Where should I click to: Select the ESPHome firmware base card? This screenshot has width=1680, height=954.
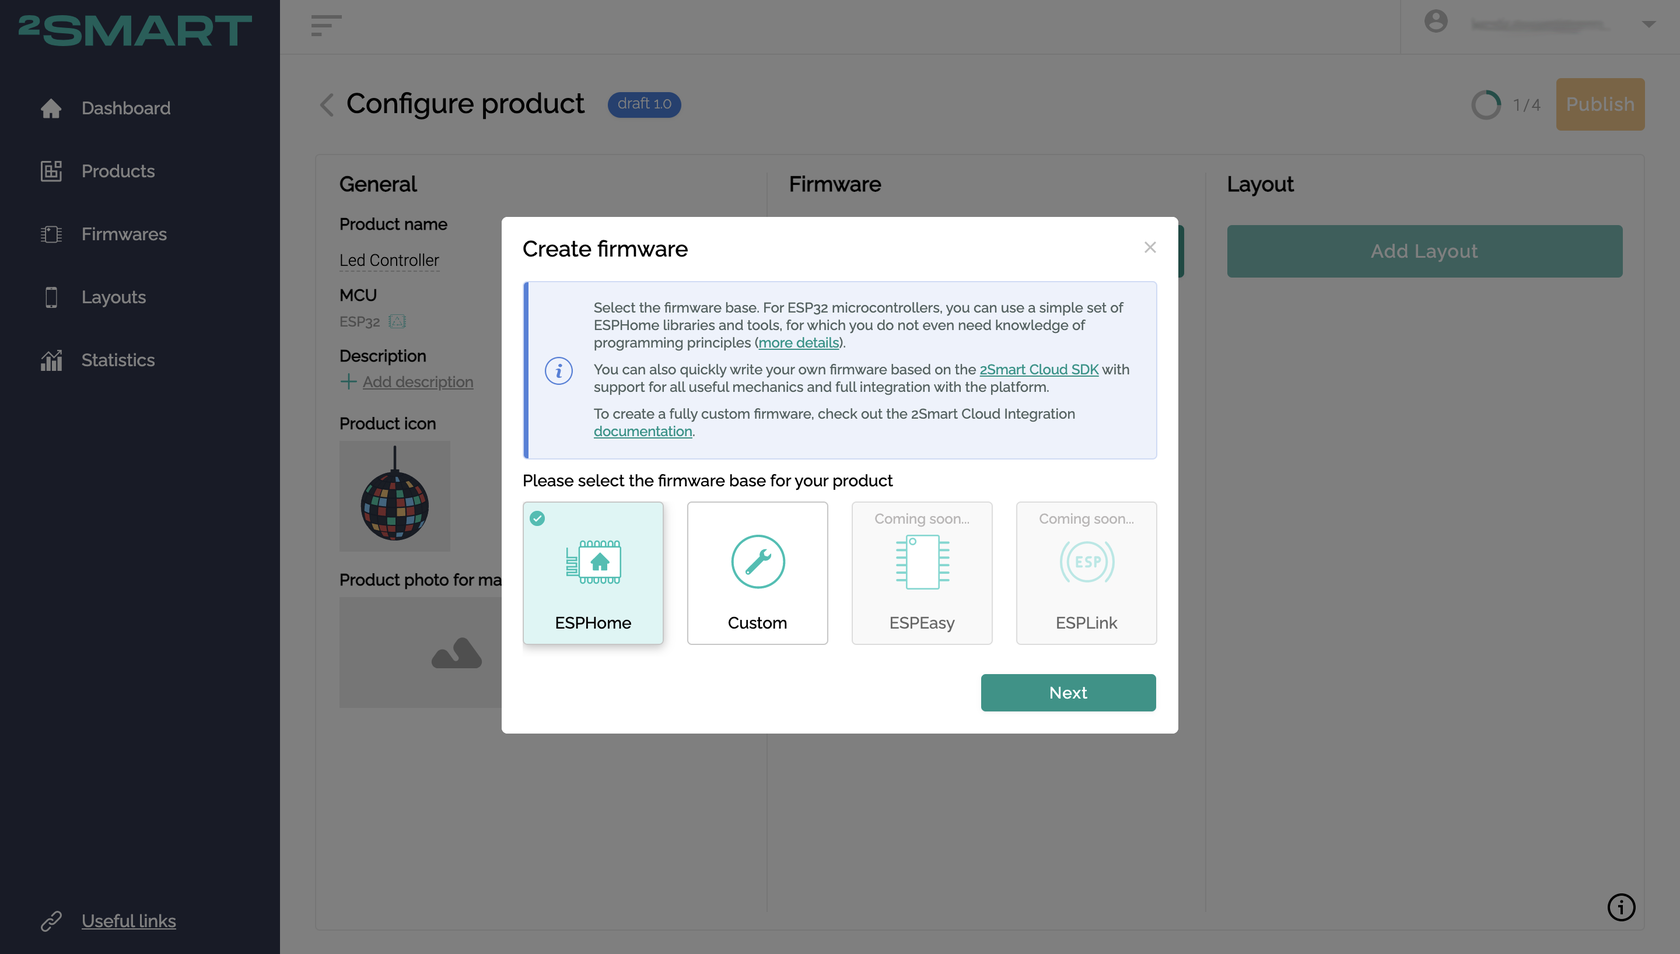(x=593, y=573)
